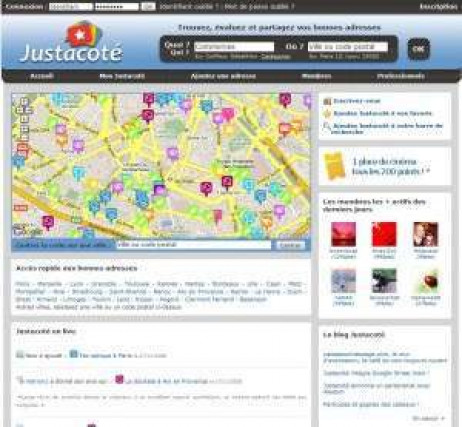Click the magnifier icon for search bar
The image size is (462, 427).
[x=327, y=127]
